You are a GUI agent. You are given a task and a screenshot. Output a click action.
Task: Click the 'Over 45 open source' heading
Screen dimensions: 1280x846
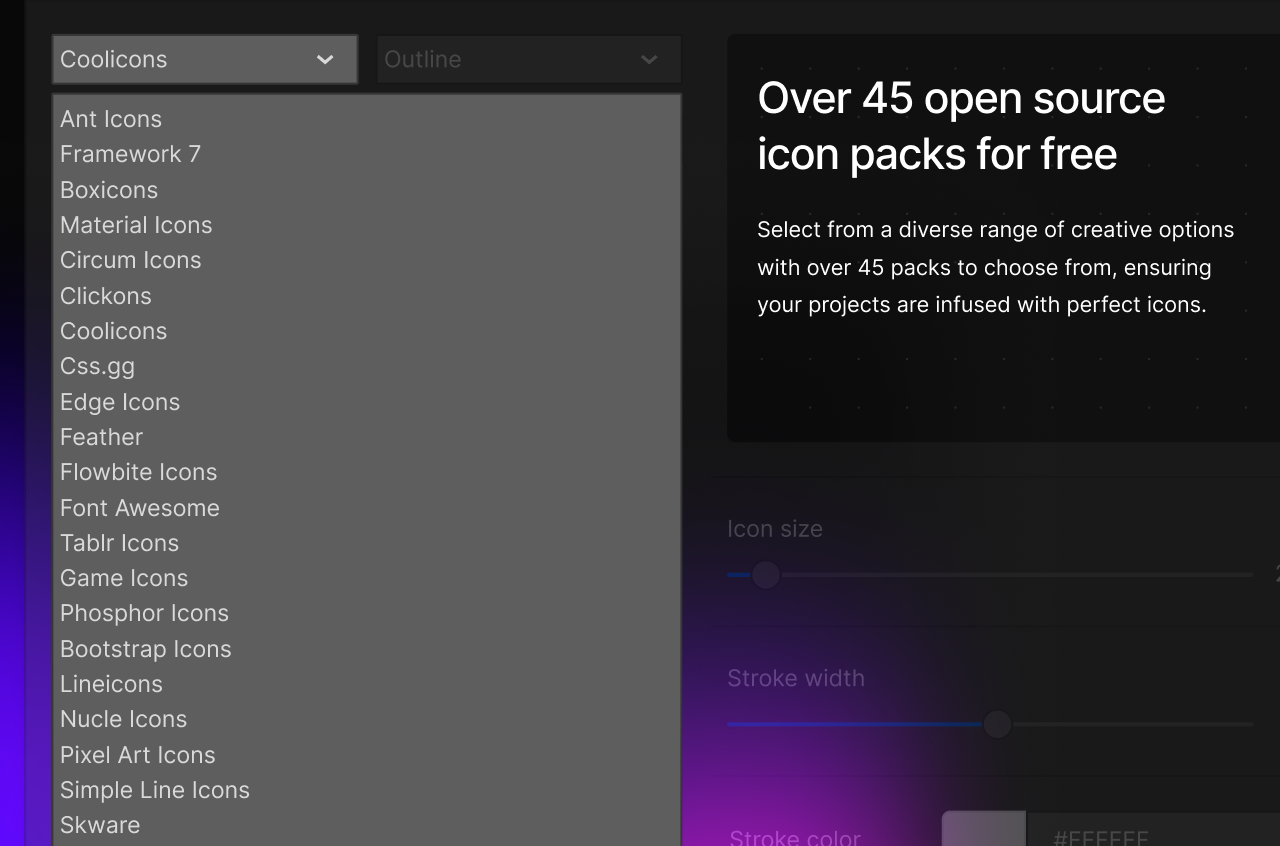tap(961, 126)
